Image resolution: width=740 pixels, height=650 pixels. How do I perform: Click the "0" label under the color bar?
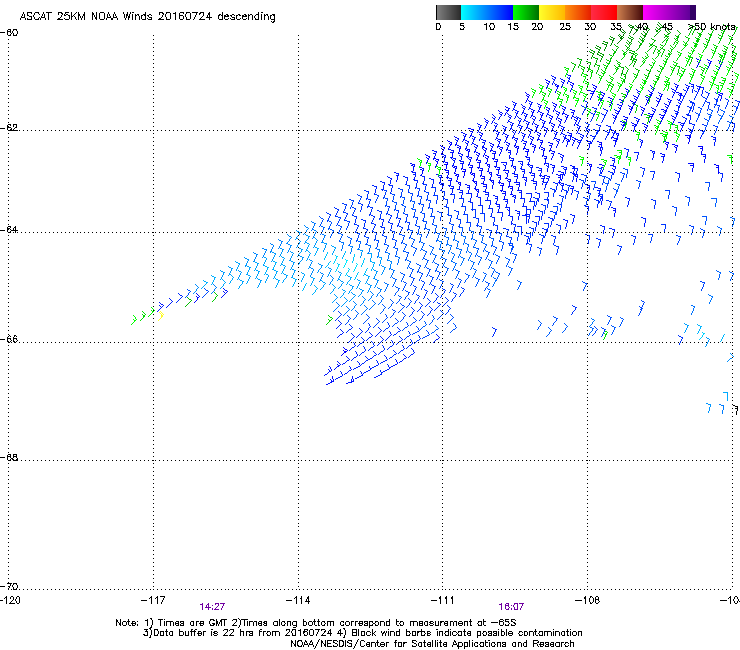coord(438,27)
